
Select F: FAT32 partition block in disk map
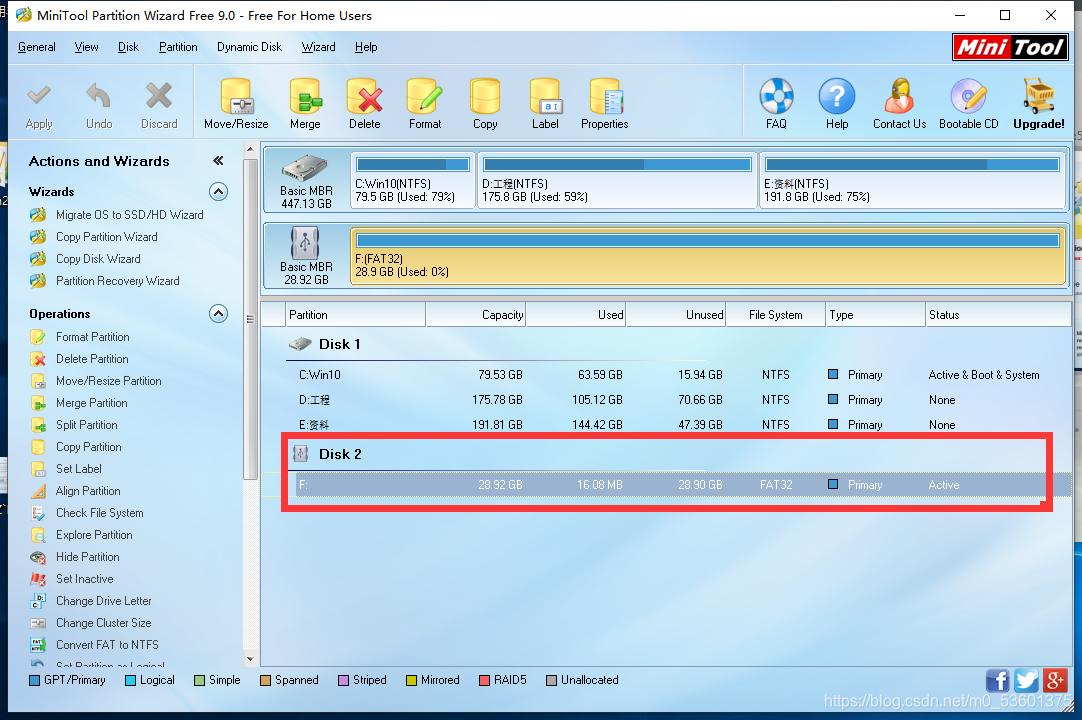(x=708, y=256)
